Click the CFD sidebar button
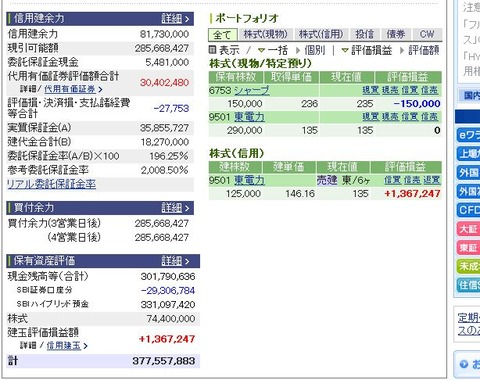The image size is (480, 380). click(x=468, y=210)
